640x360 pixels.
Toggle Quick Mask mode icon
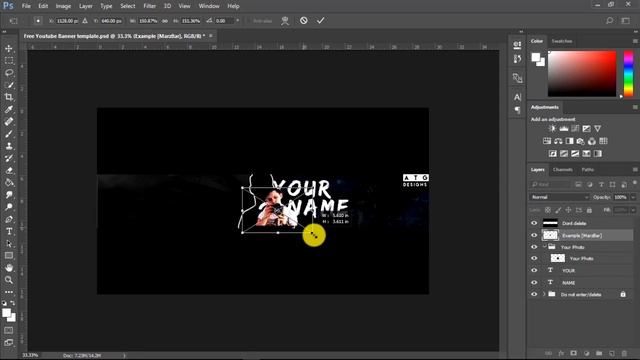point(9,330)
